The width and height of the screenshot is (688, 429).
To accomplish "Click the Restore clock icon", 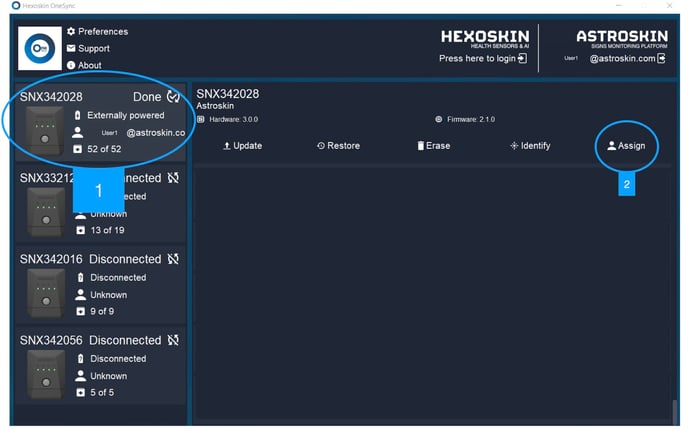I will click(321, 146).
